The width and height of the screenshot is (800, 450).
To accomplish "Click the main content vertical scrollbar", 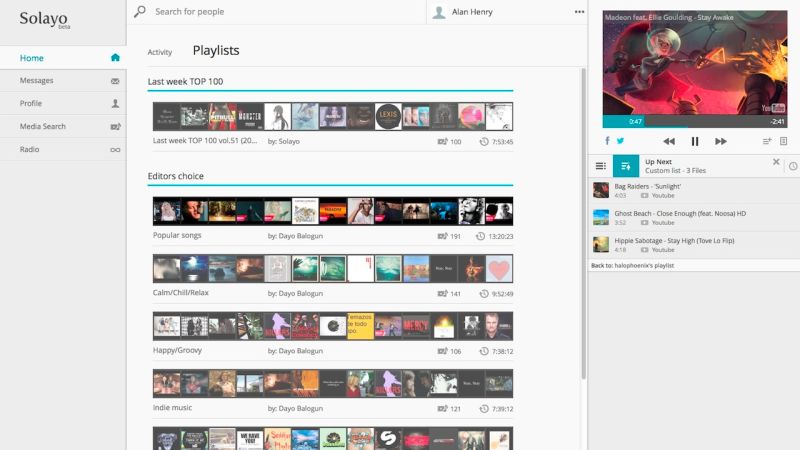I will (584, 223).
